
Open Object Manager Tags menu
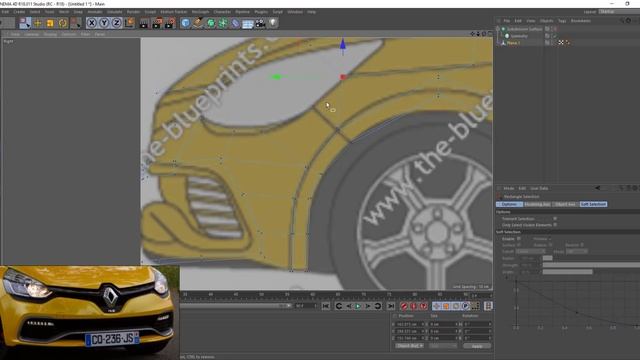[x=562, y=21]
